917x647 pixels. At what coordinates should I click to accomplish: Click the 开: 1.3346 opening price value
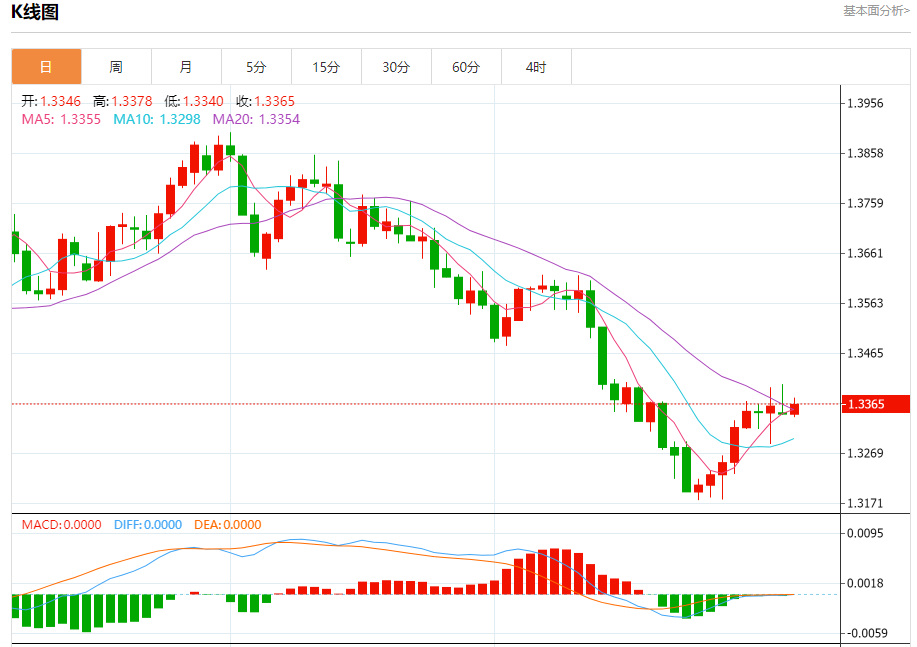(x=51, y=101)
